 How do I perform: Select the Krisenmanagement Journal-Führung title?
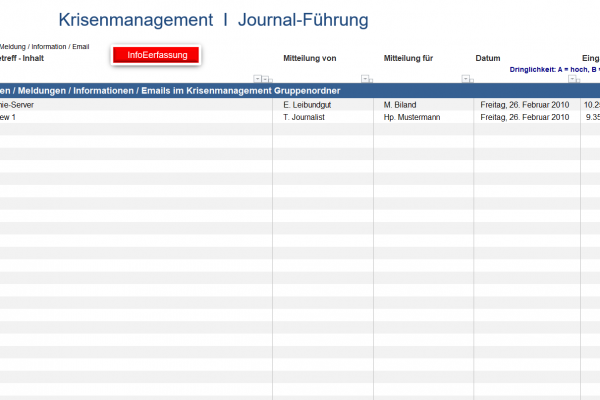[x=213, y=20]
